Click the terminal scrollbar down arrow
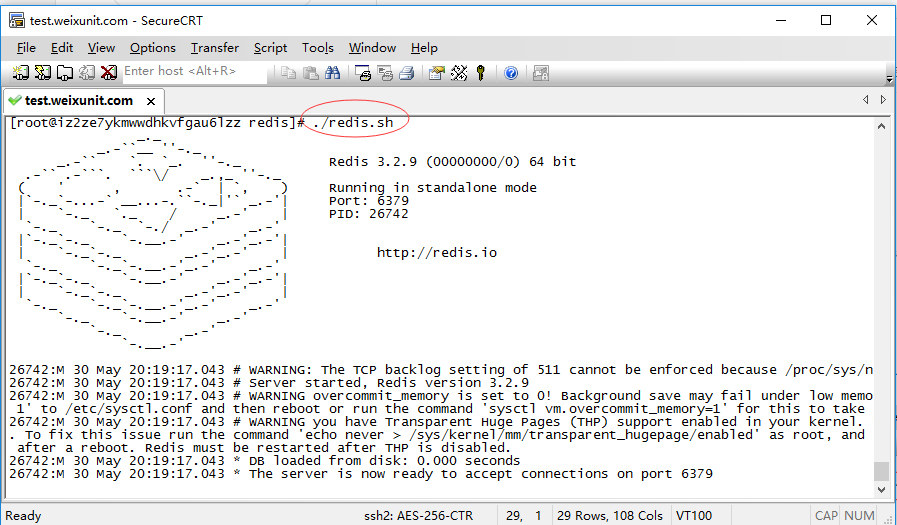 click(x=882, y=490)
